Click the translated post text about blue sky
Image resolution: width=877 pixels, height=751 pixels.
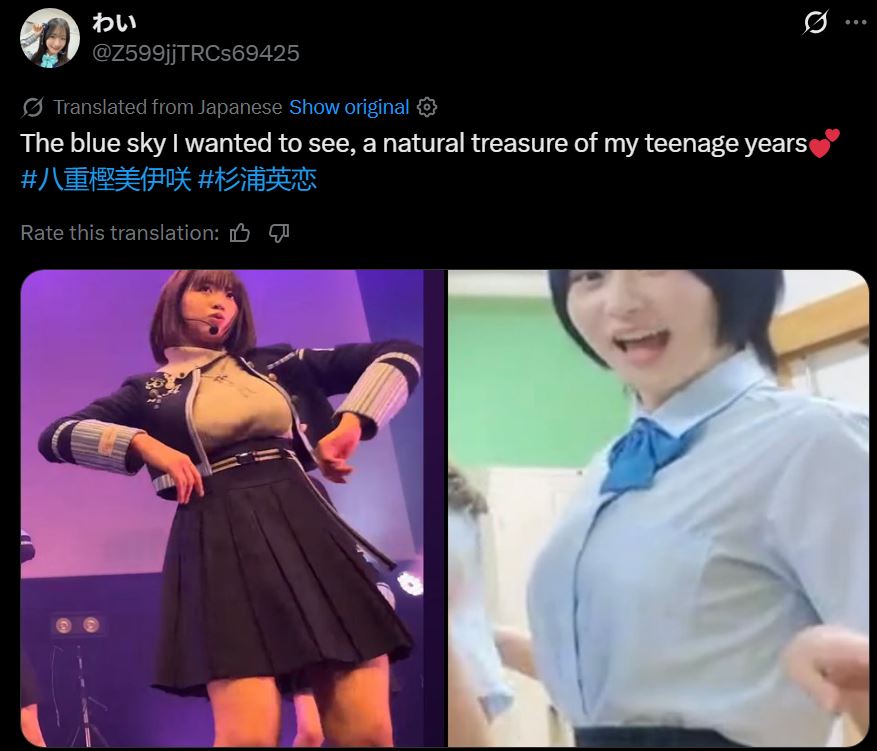pyautogui.click(x=414, y=144)
